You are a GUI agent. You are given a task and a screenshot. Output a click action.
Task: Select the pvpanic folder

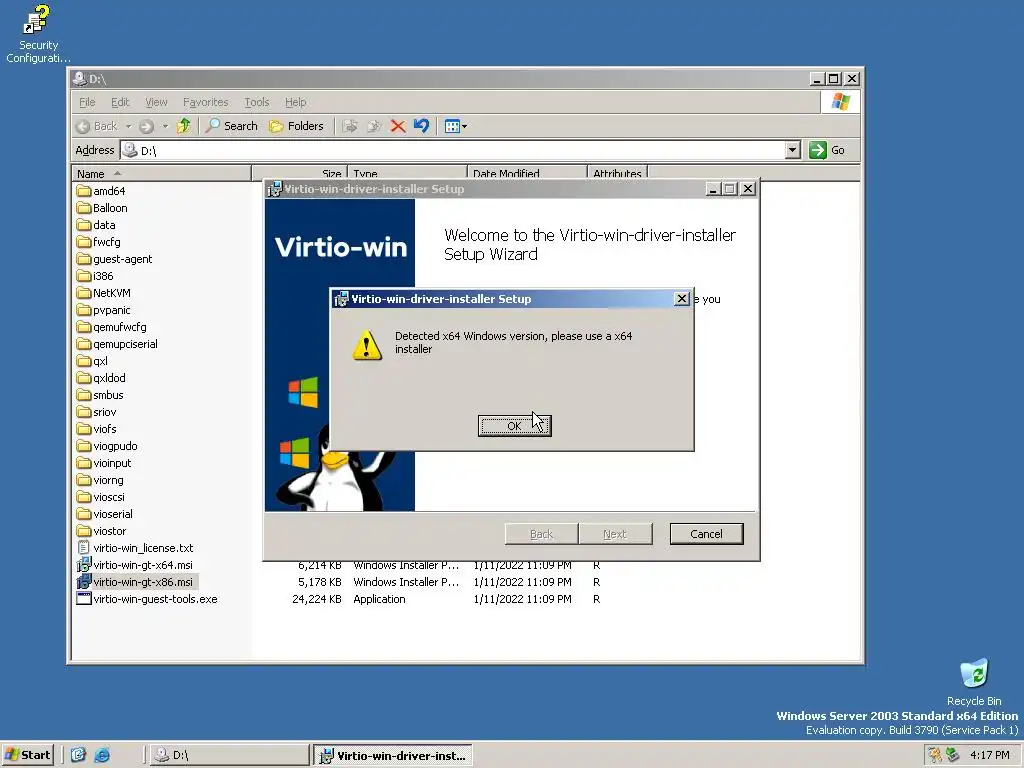pos(104,310)
